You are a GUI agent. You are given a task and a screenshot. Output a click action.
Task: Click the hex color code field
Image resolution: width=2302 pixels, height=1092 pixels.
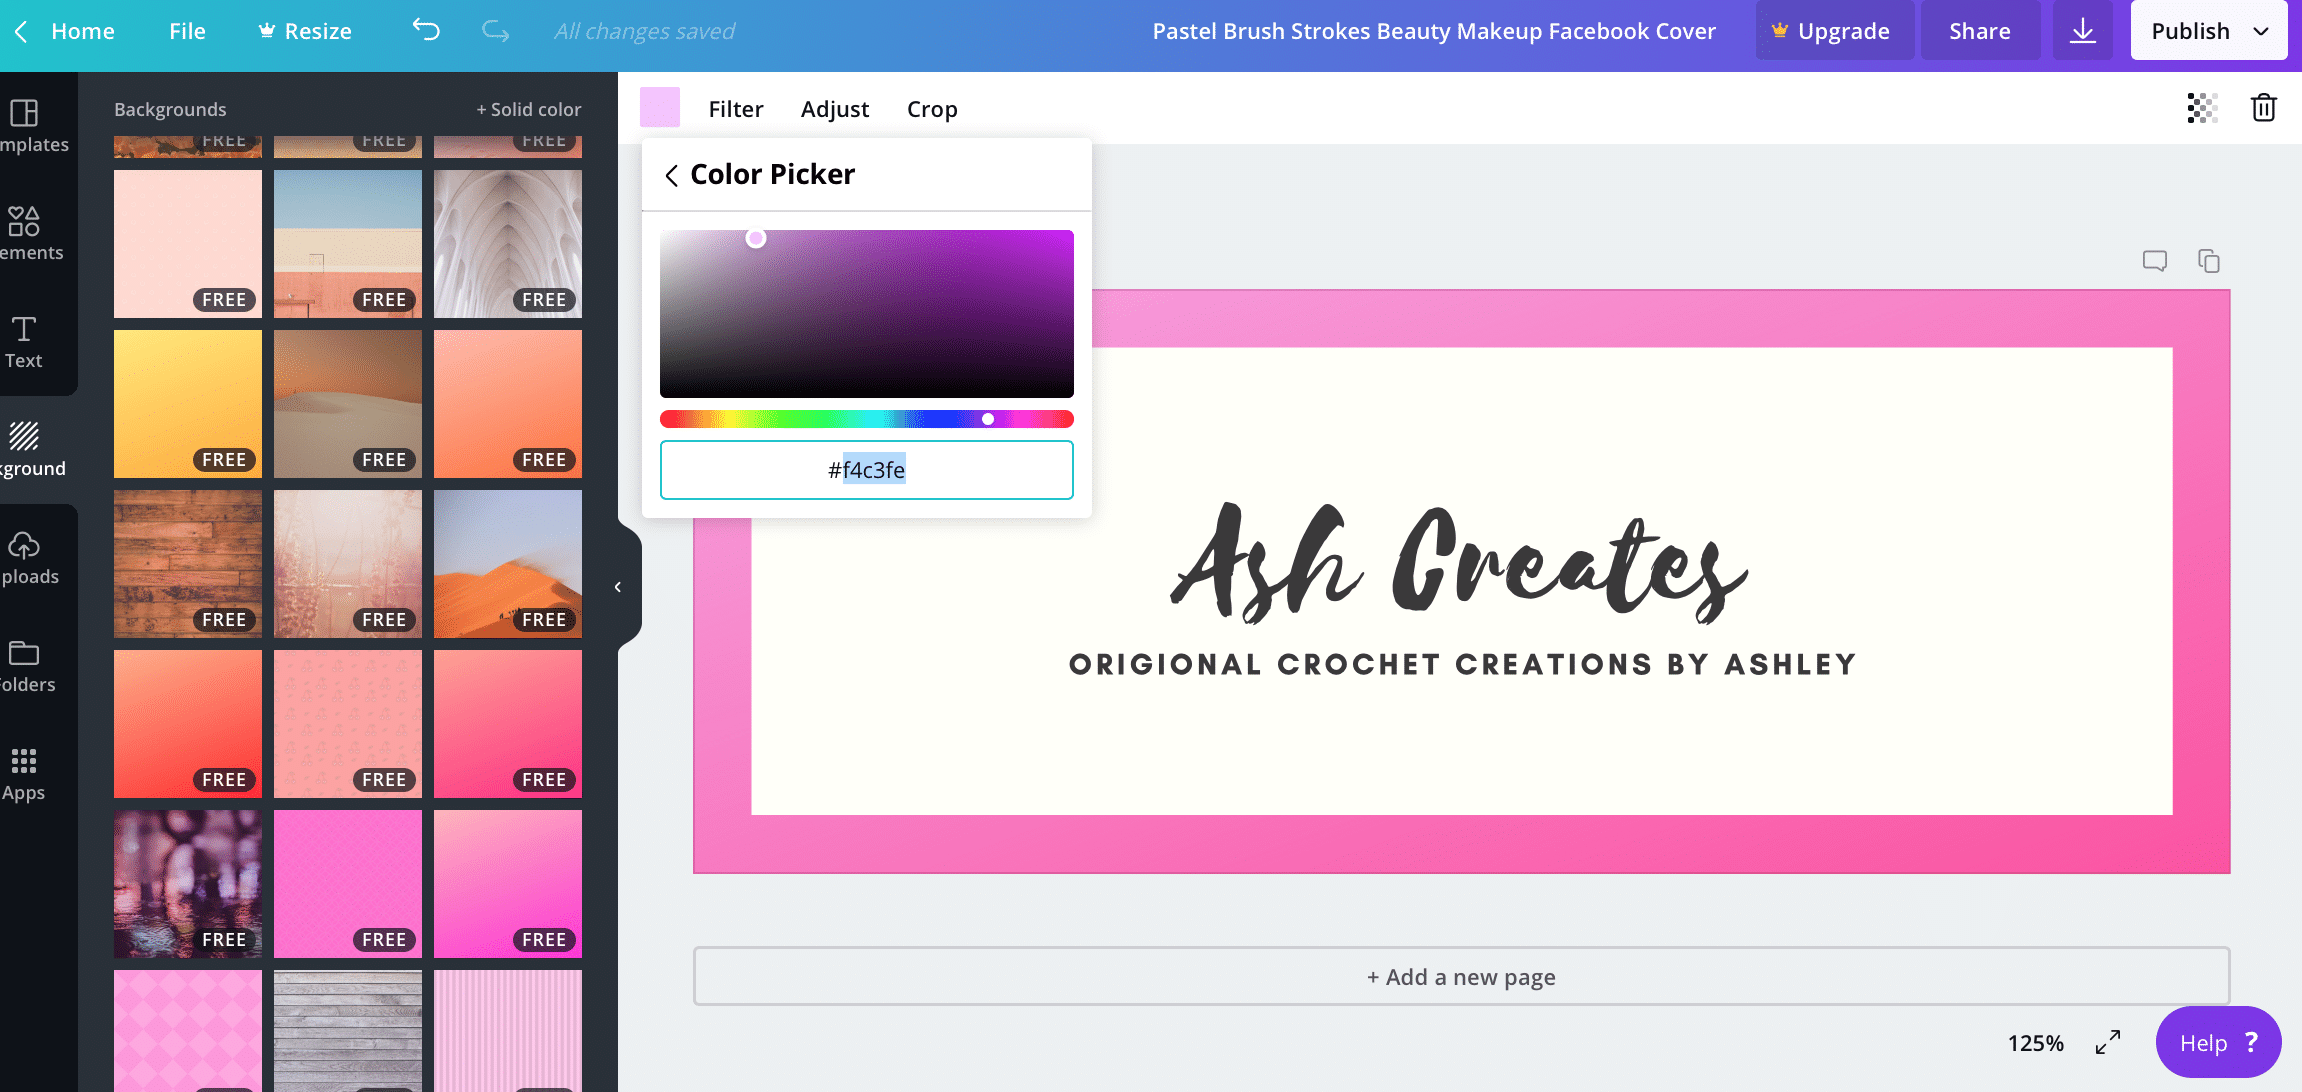point(866,470)
